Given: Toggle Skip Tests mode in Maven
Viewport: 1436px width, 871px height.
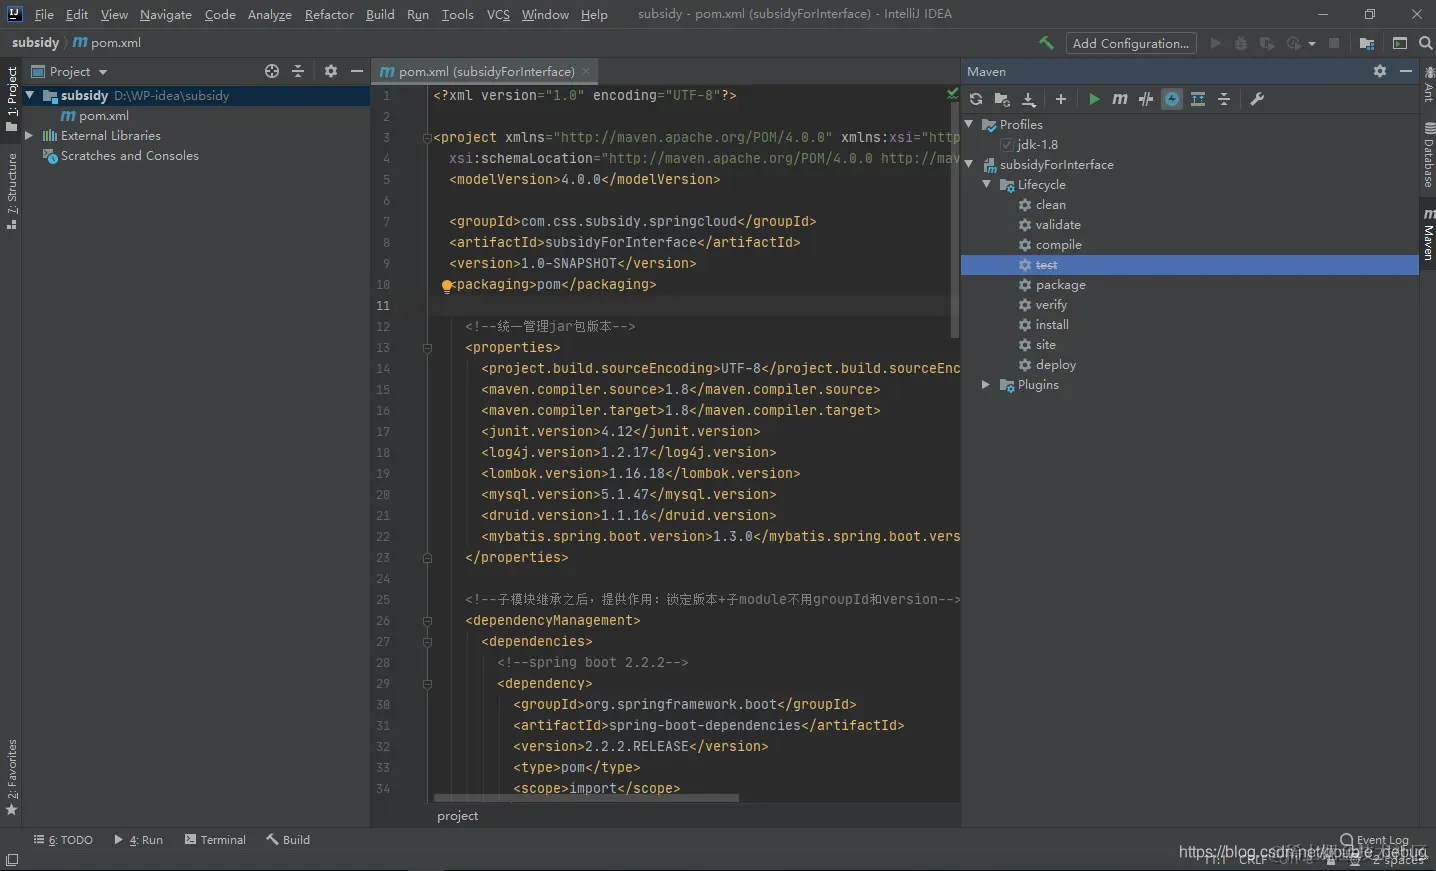Looking at the screenshot, I should click(x=1172, y=99).
